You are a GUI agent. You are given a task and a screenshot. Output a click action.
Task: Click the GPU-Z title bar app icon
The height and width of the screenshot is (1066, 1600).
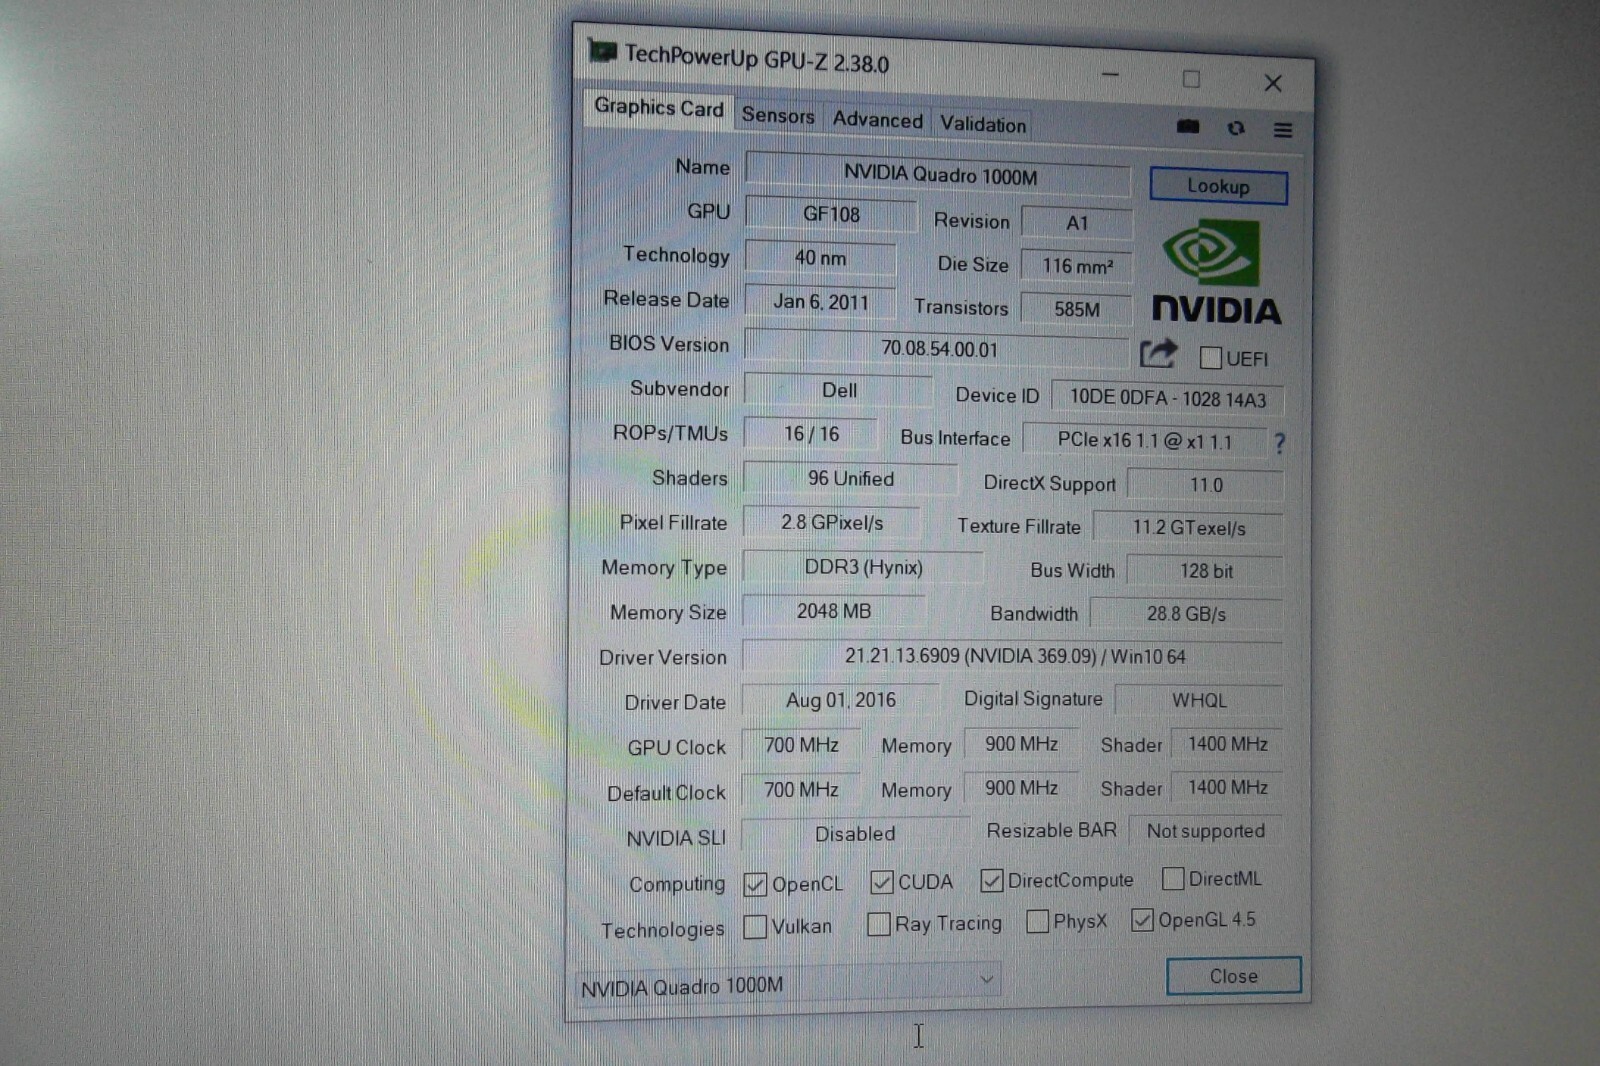(x=602, y=49)
